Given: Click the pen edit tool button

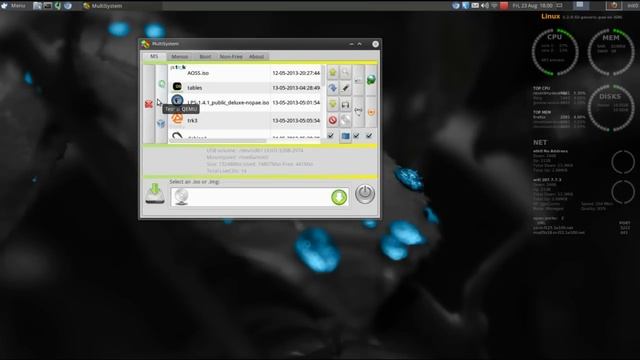Looking at the screenshot, I should pos(345,88).
